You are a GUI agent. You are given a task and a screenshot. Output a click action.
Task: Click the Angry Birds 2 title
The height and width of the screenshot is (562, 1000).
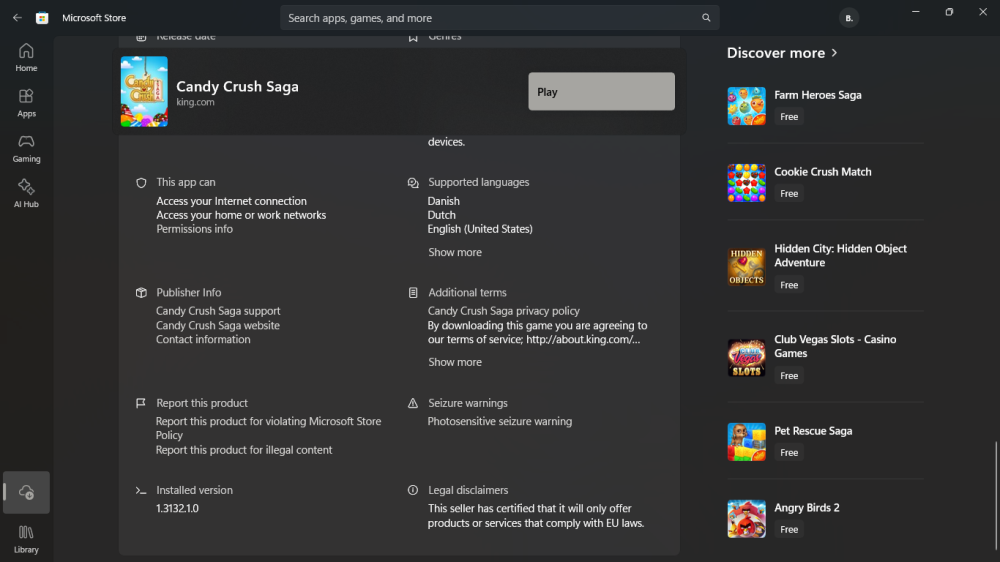point(807,508)
